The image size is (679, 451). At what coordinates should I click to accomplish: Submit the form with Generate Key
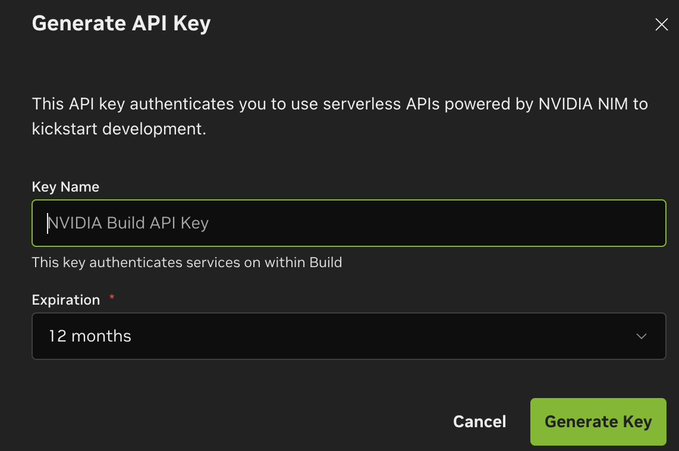[598, 422]
